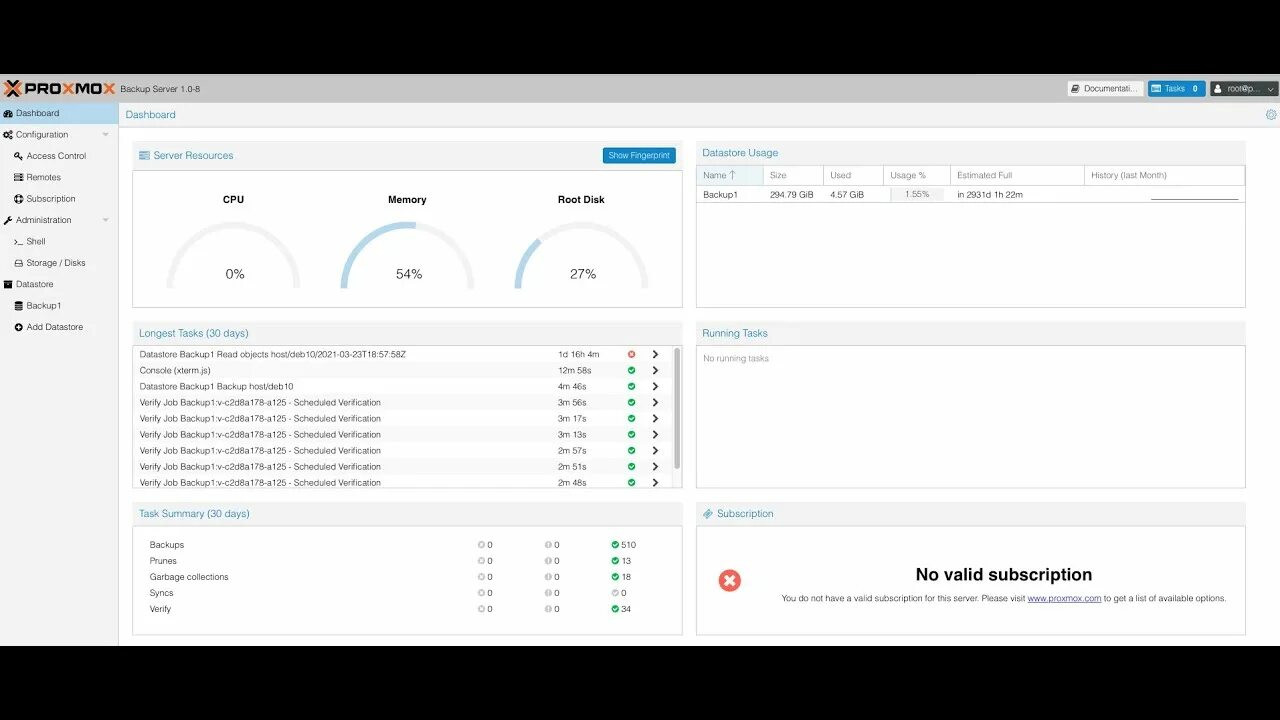This screenshot has width=1280, height=720.
Task: Open the Documentation button
Action: (x=1105, y=89)
